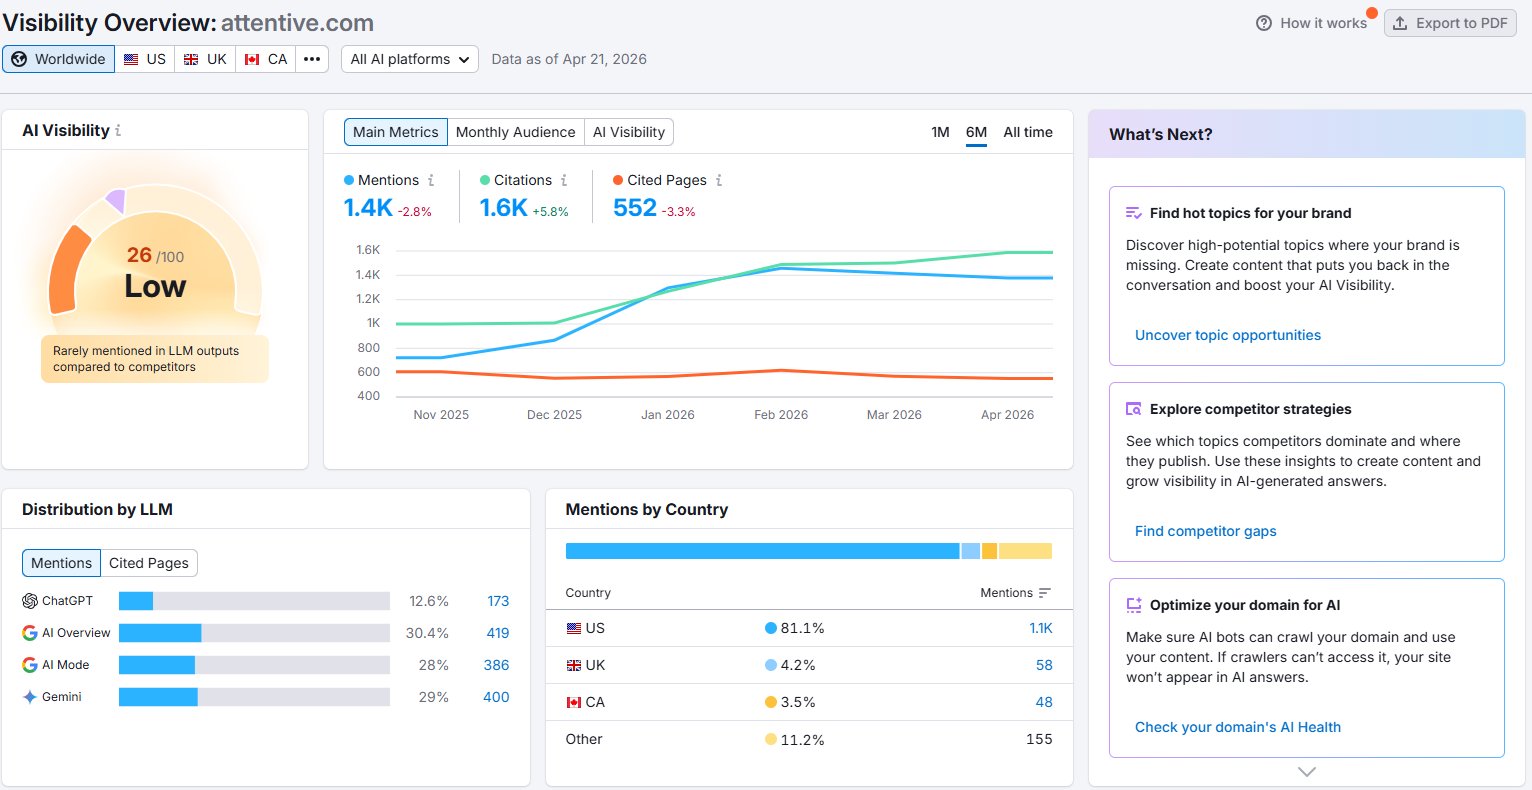Viewport: 1532px width, 790px height.
Task: Open the AI Visibility chart tab
Action: pos(629,132)
